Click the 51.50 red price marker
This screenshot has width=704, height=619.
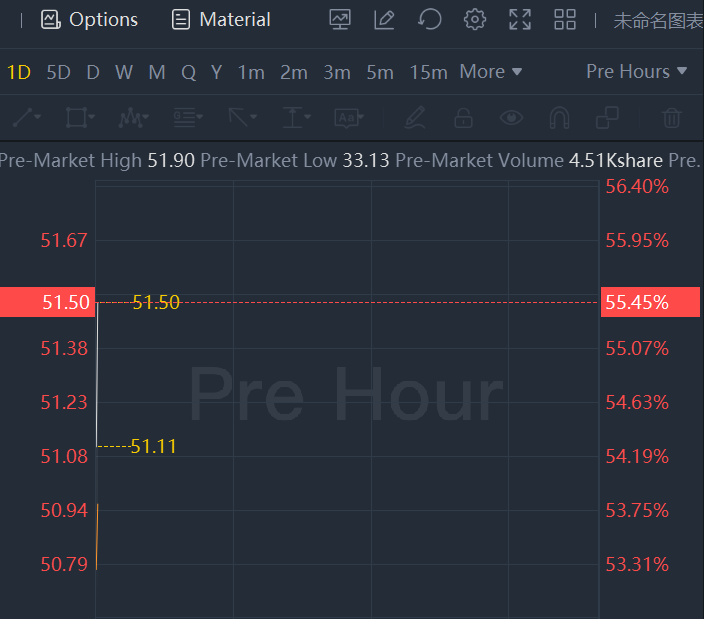(48, 302)
